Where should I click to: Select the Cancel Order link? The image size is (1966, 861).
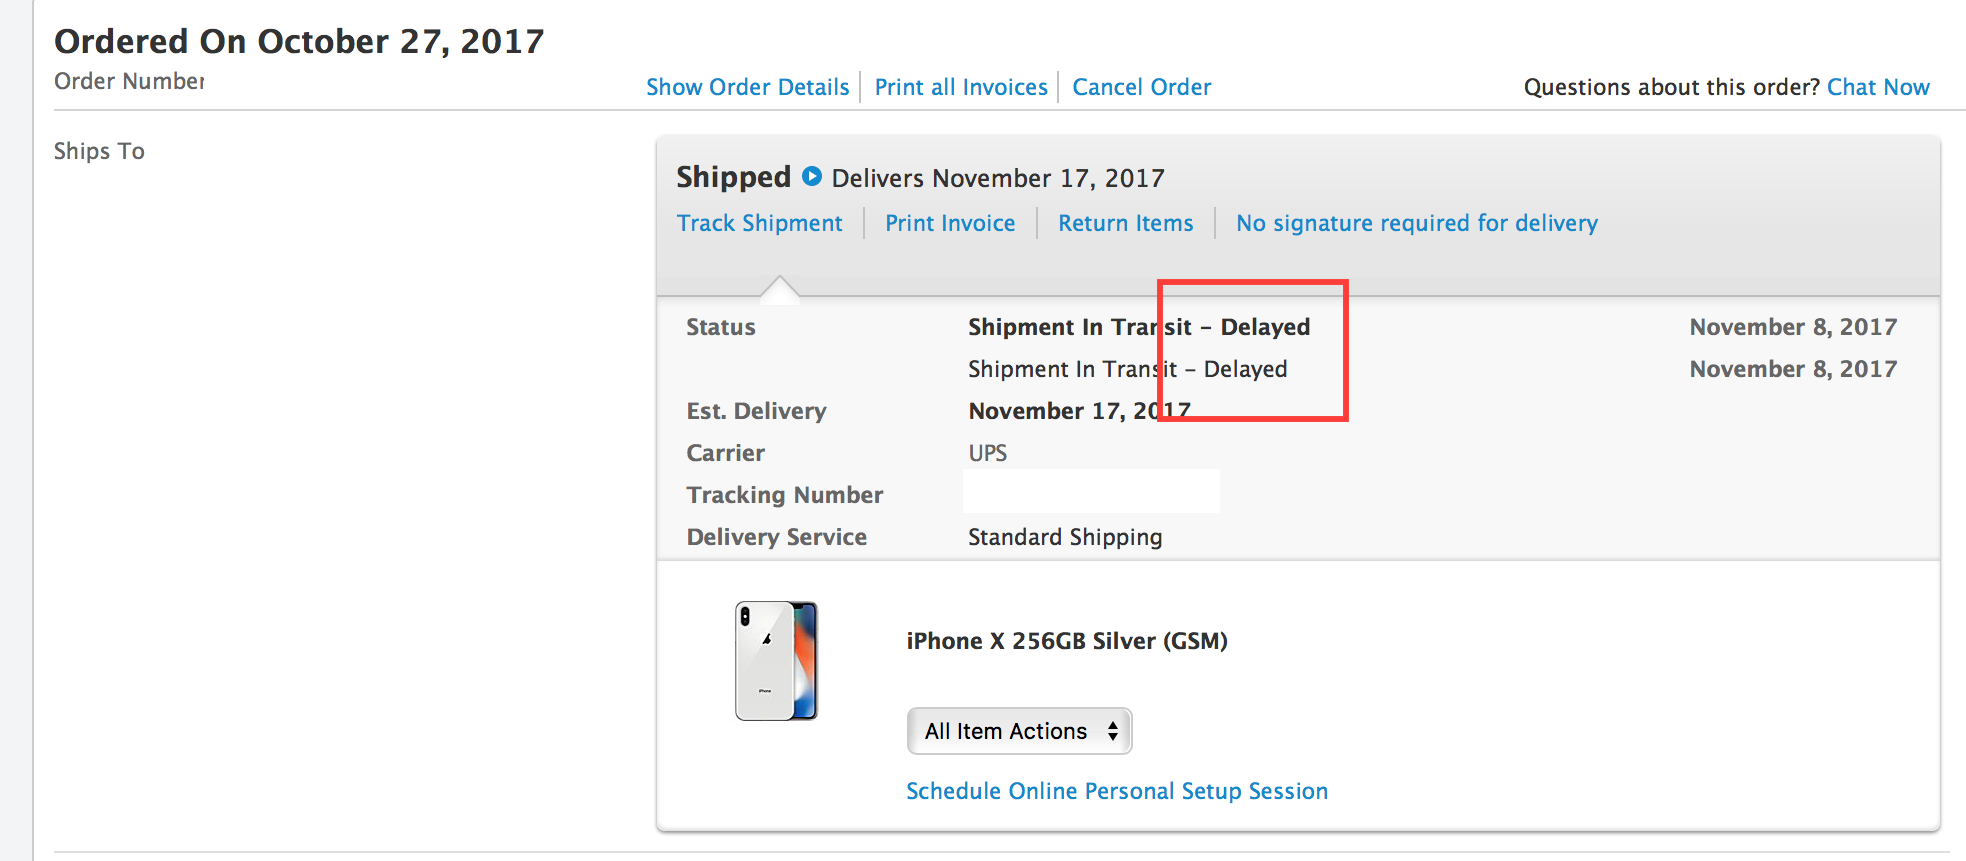pyautogui.click(x=1141, y=87)
